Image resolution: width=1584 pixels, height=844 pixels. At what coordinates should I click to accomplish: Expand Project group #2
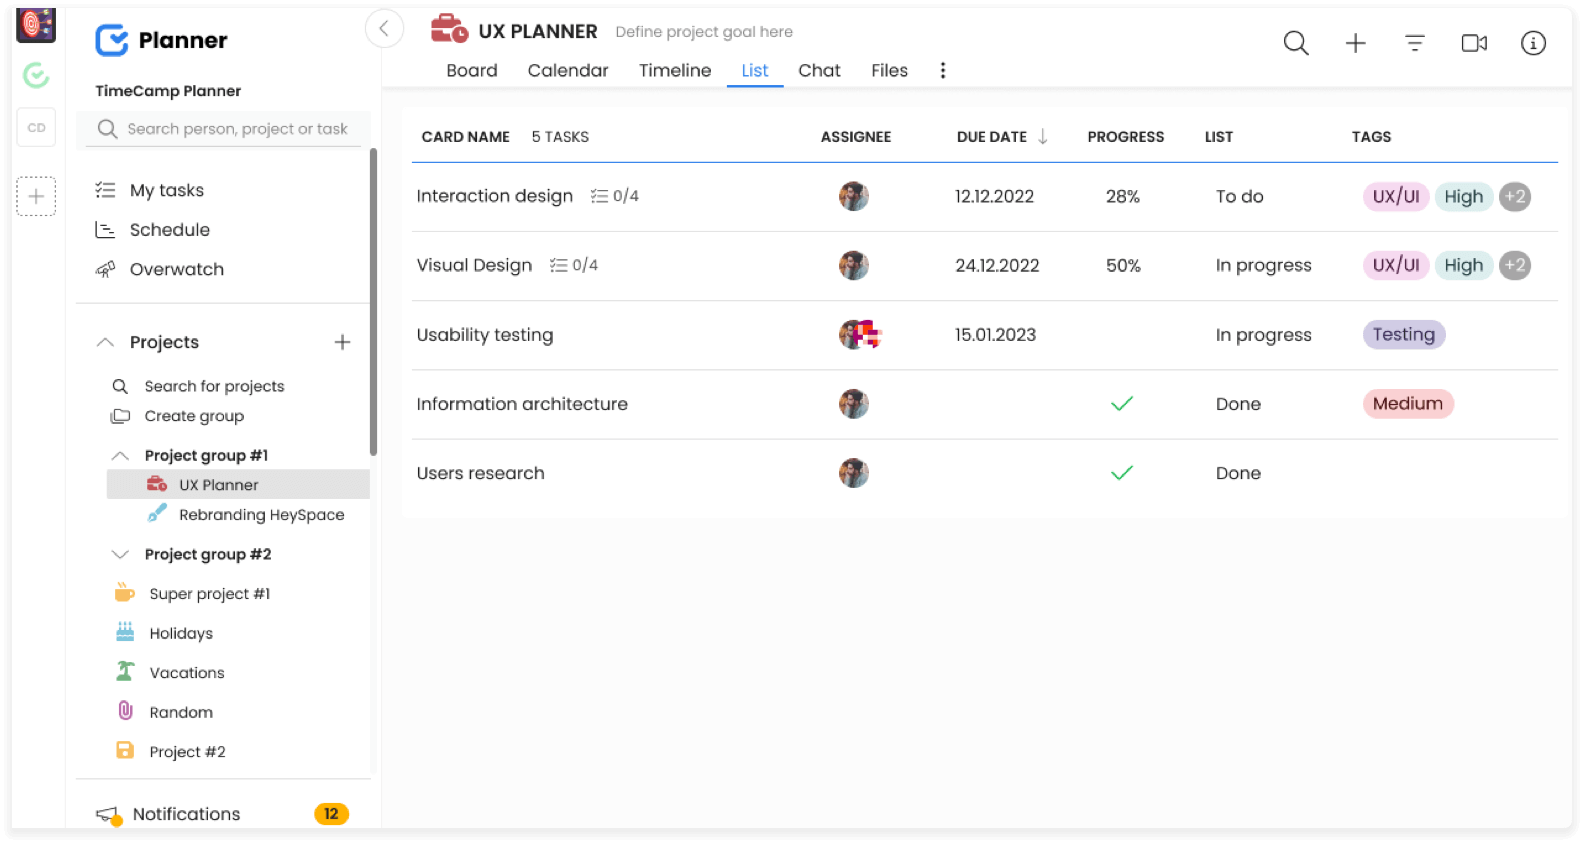[120, 554]
